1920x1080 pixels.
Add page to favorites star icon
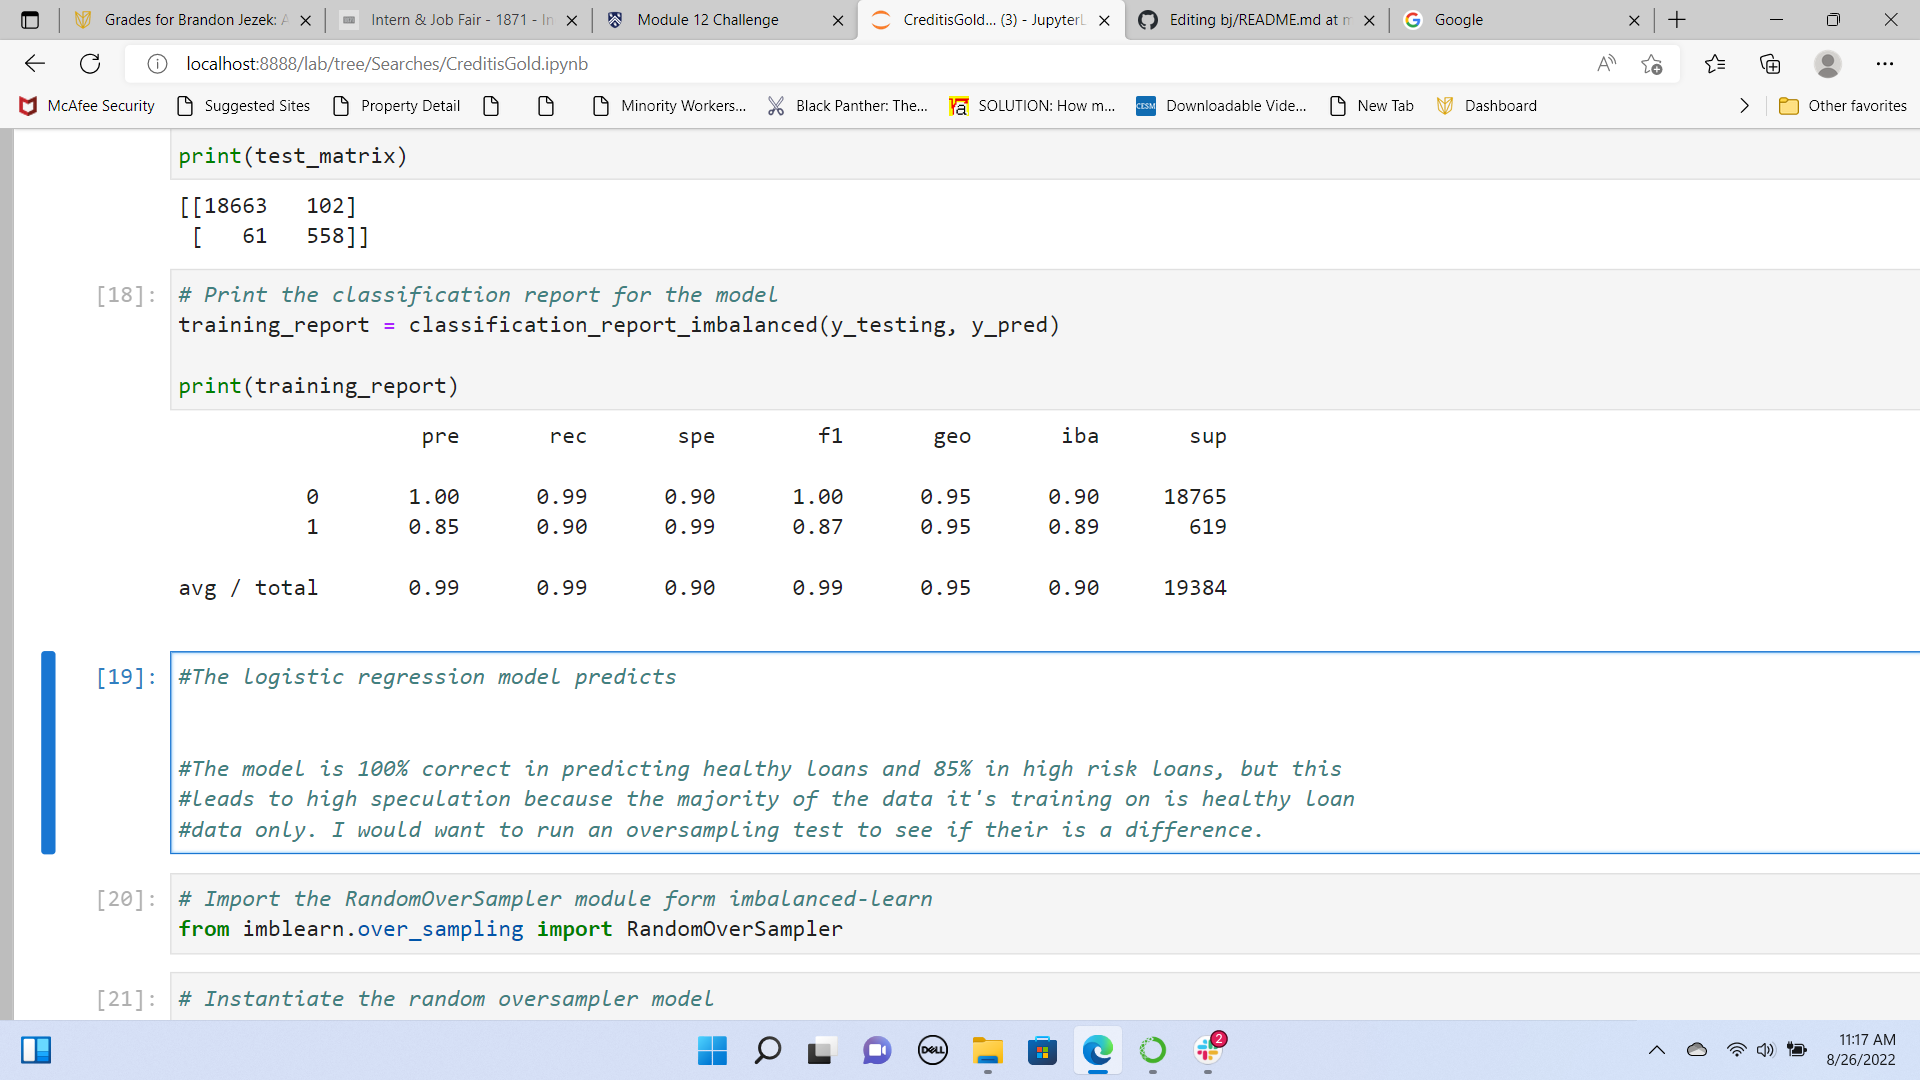(1651, 64)
